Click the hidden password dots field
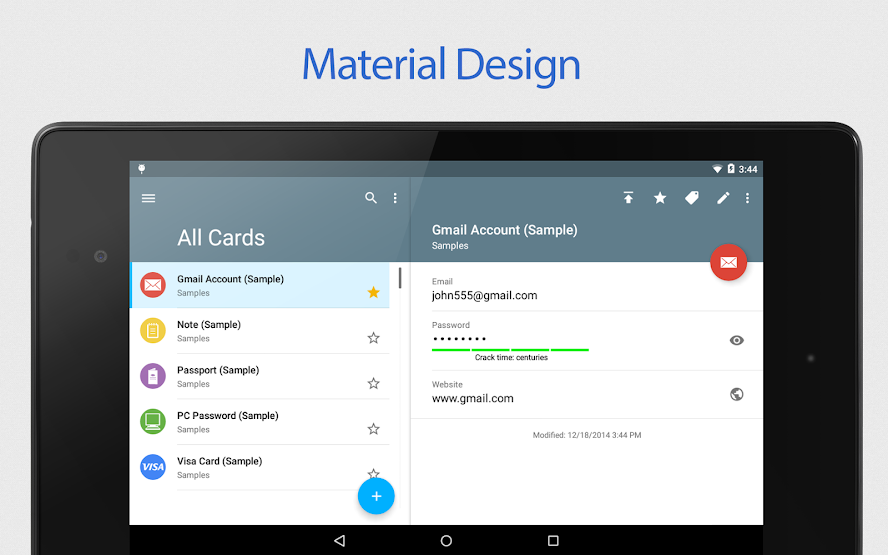This screenshot has height=555, width=888. pos(459,339)
